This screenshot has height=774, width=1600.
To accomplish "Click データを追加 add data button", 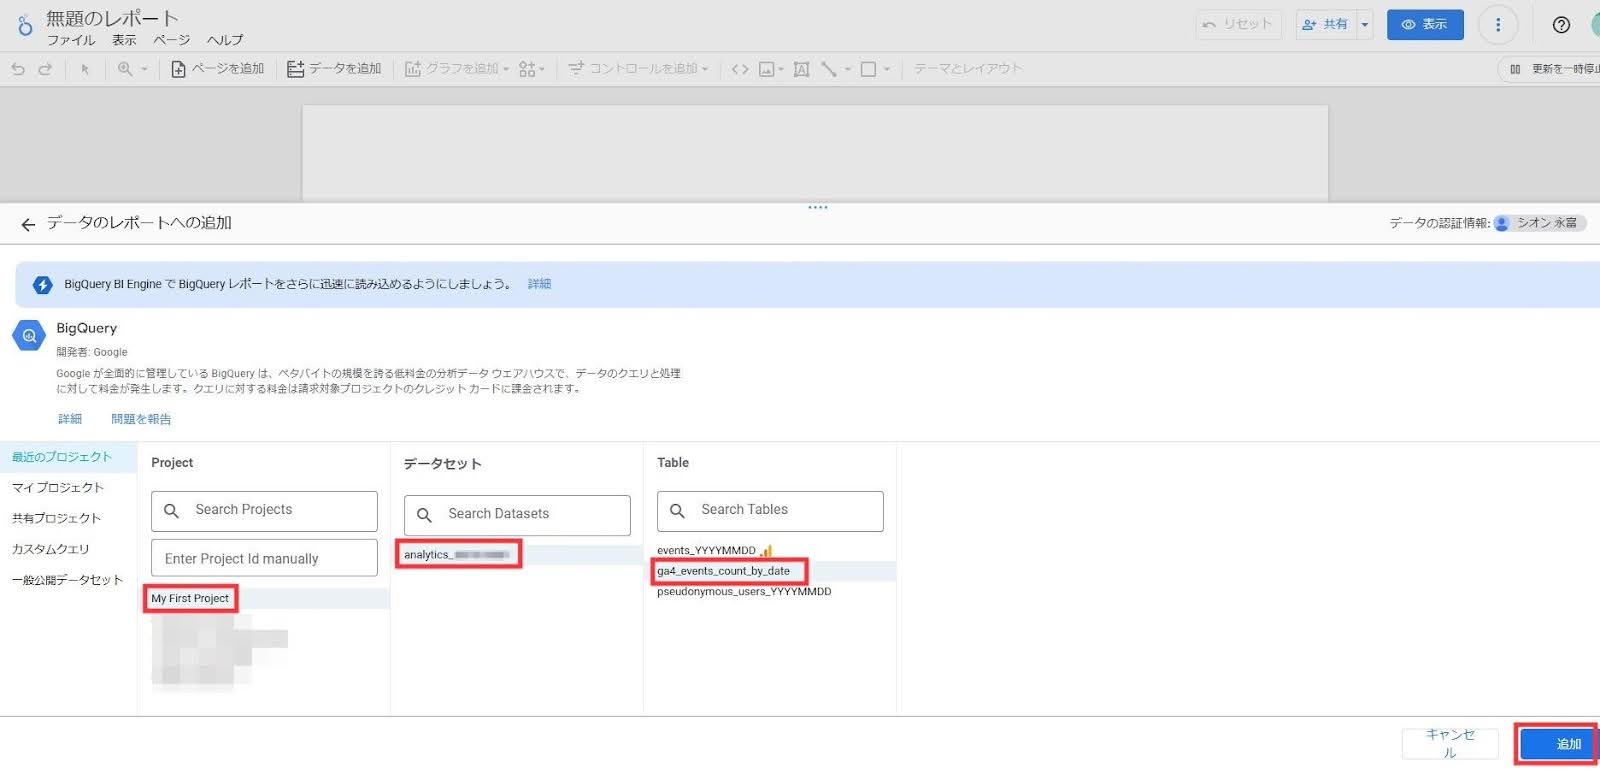I will pyautogui.click(x=334, y=69).
